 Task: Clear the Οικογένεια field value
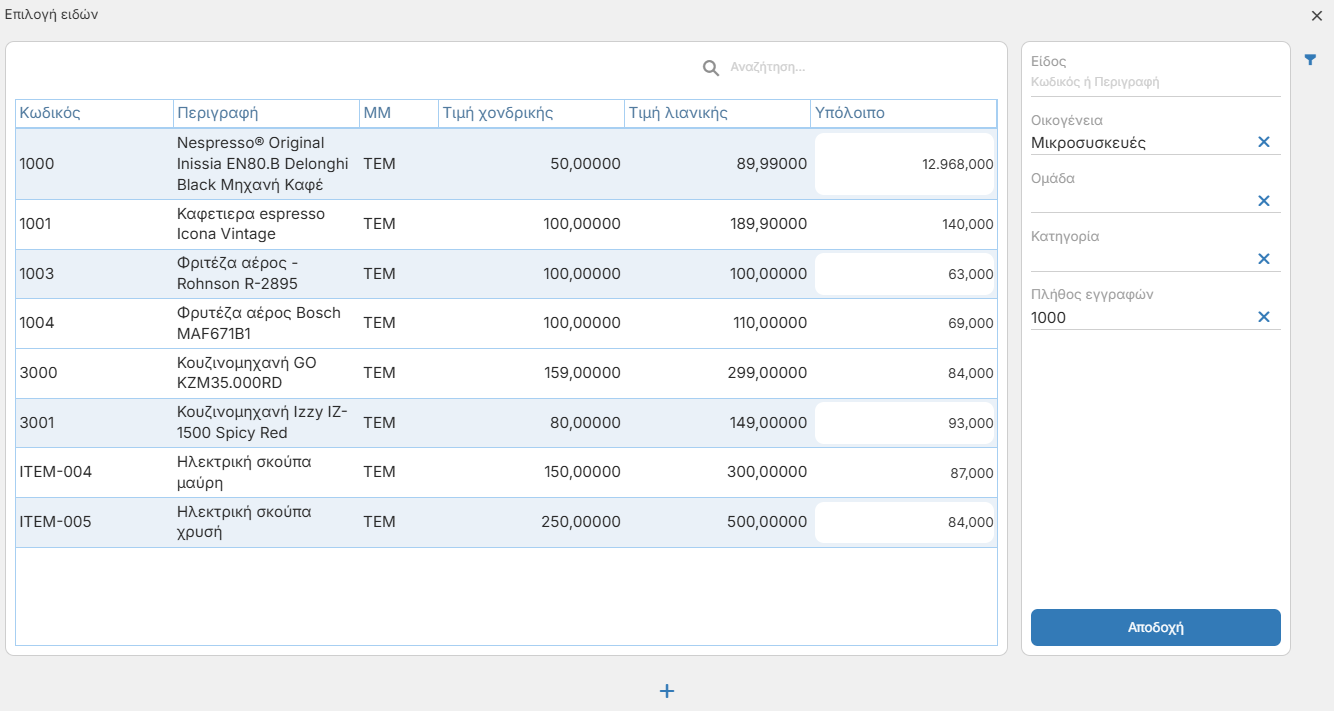1263,142
